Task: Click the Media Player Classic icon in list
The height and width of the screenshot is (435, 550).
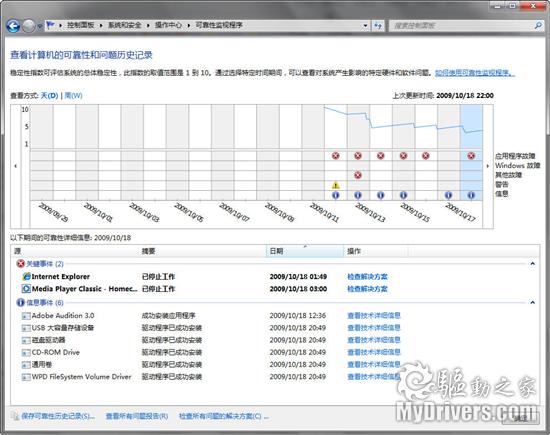Action: point(26,289)
